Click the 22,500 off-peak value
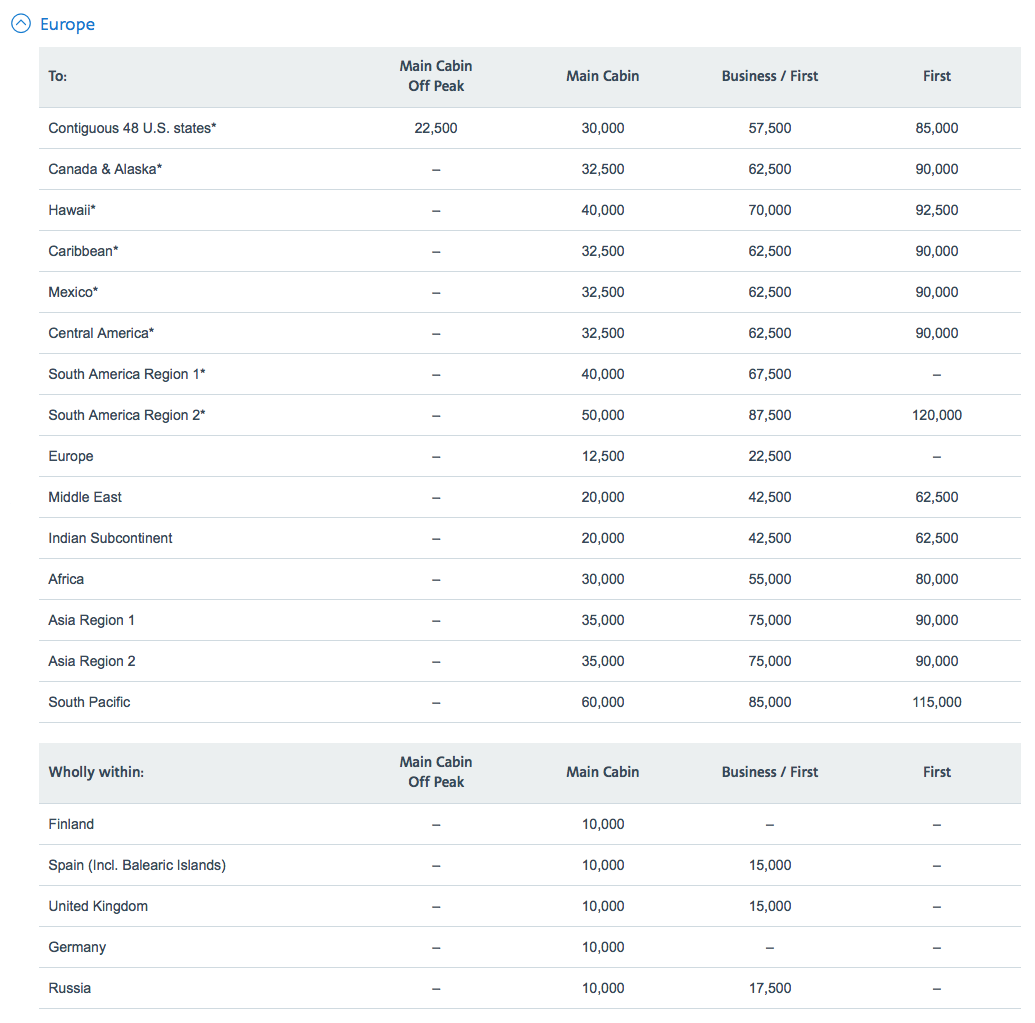This screenshot has width=1035, height=1023. pyautogui.click(x=436, y=128)
